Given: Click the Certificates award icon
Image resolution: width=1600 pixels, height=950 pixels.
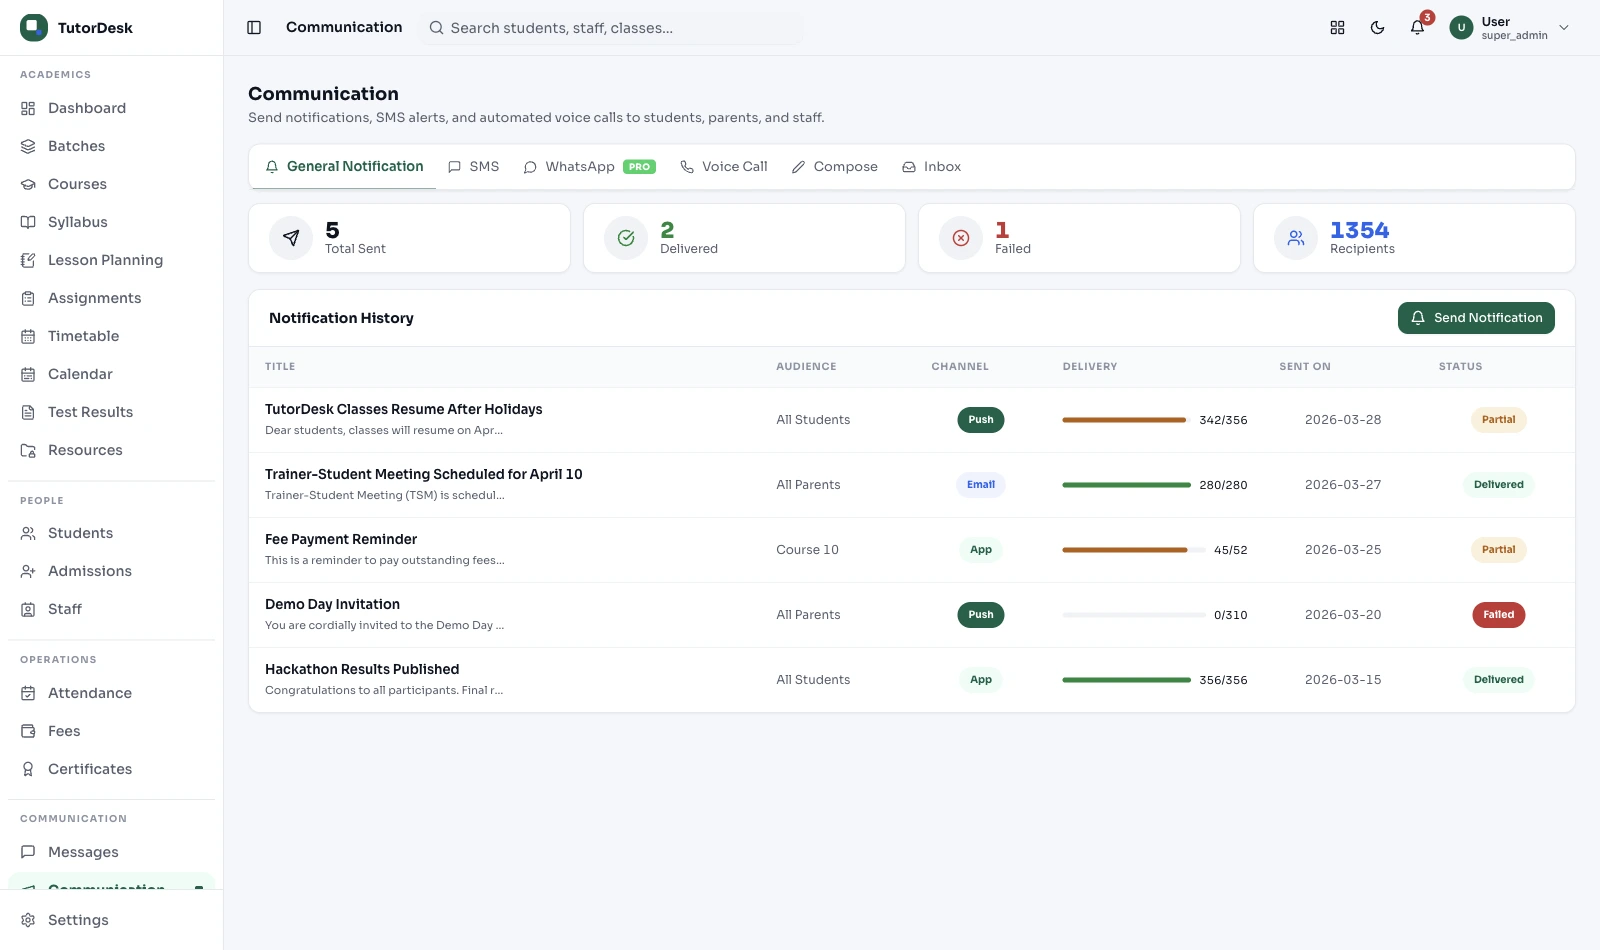Looking at the screenshot, I should pos(28,769).
